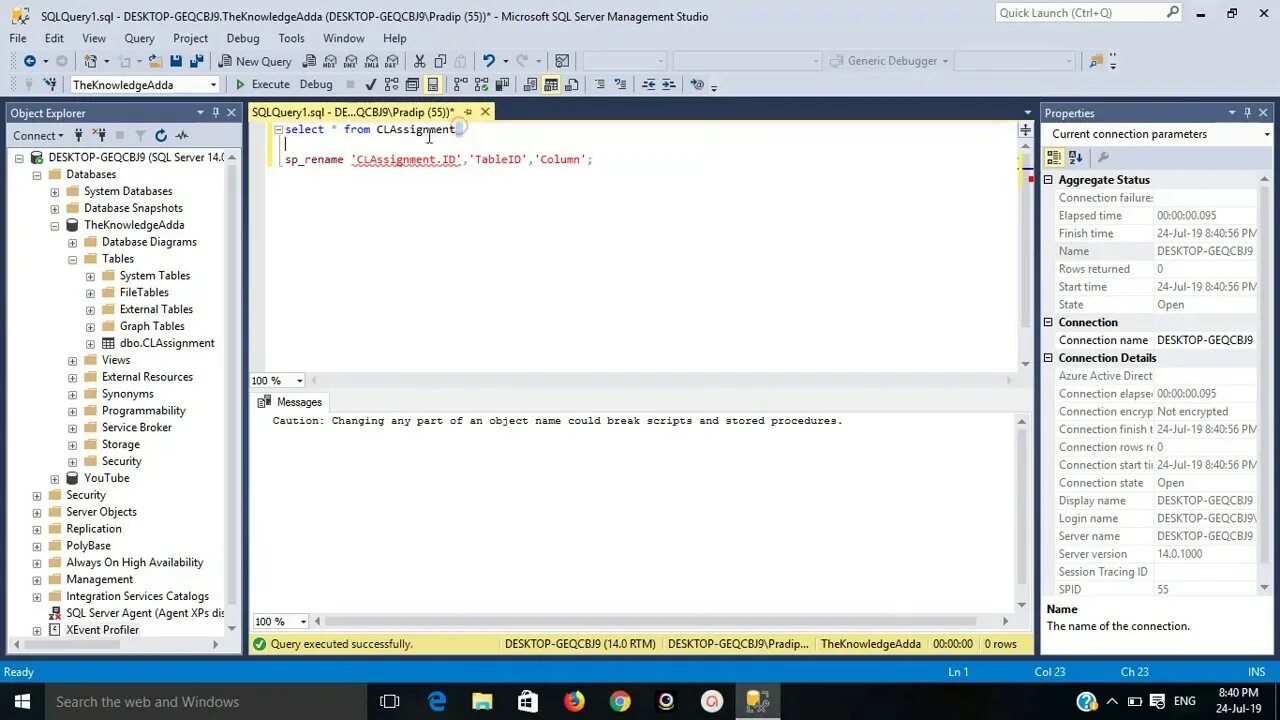The height and width of the screenshot is (720, 1280).
Task: Collapse the Connection Details section
Action: click(1049, 358)
